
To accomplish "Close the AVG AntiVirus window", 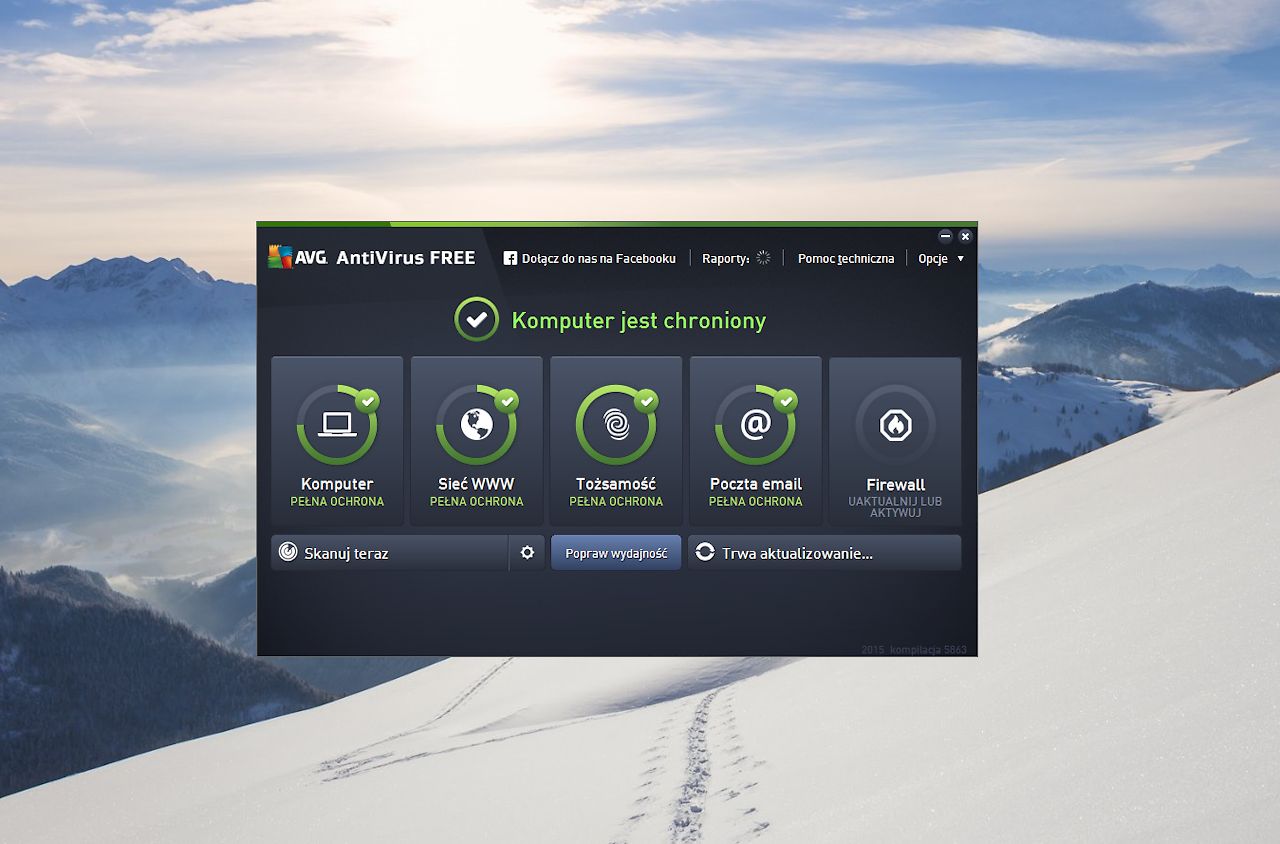I will point(965,236).
